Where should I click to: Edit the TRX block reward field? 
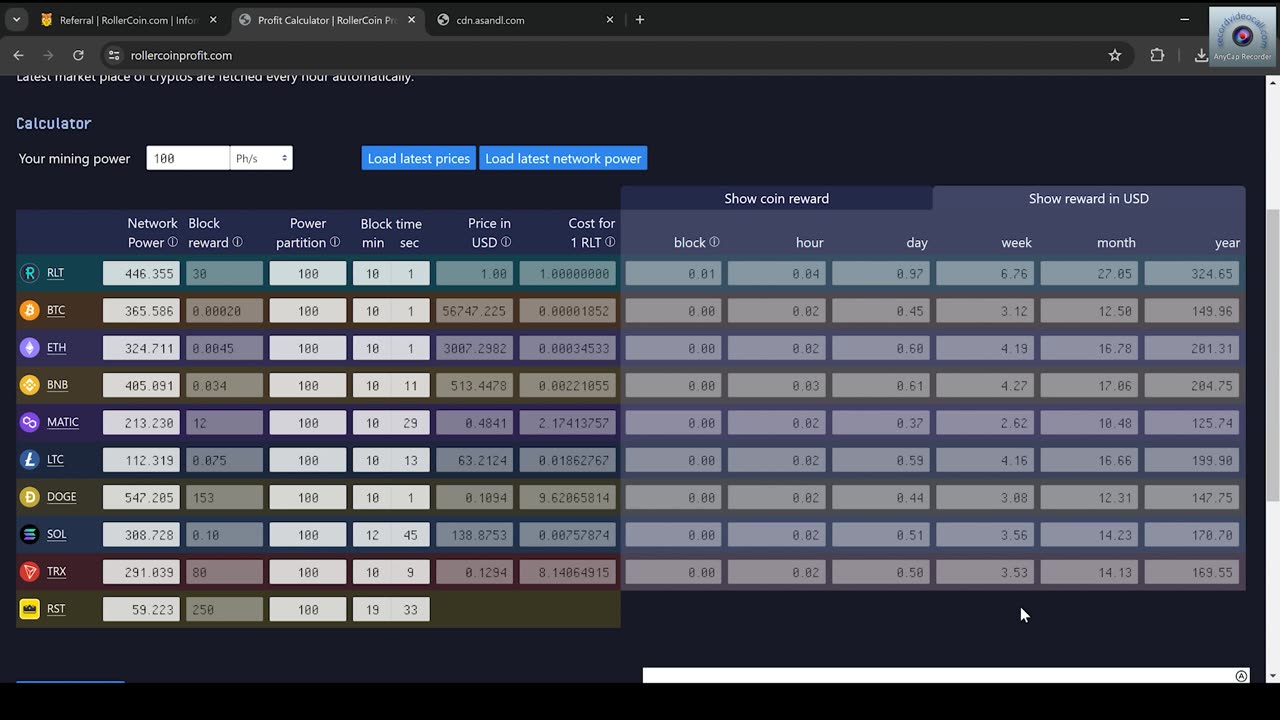tap(224, 572)
